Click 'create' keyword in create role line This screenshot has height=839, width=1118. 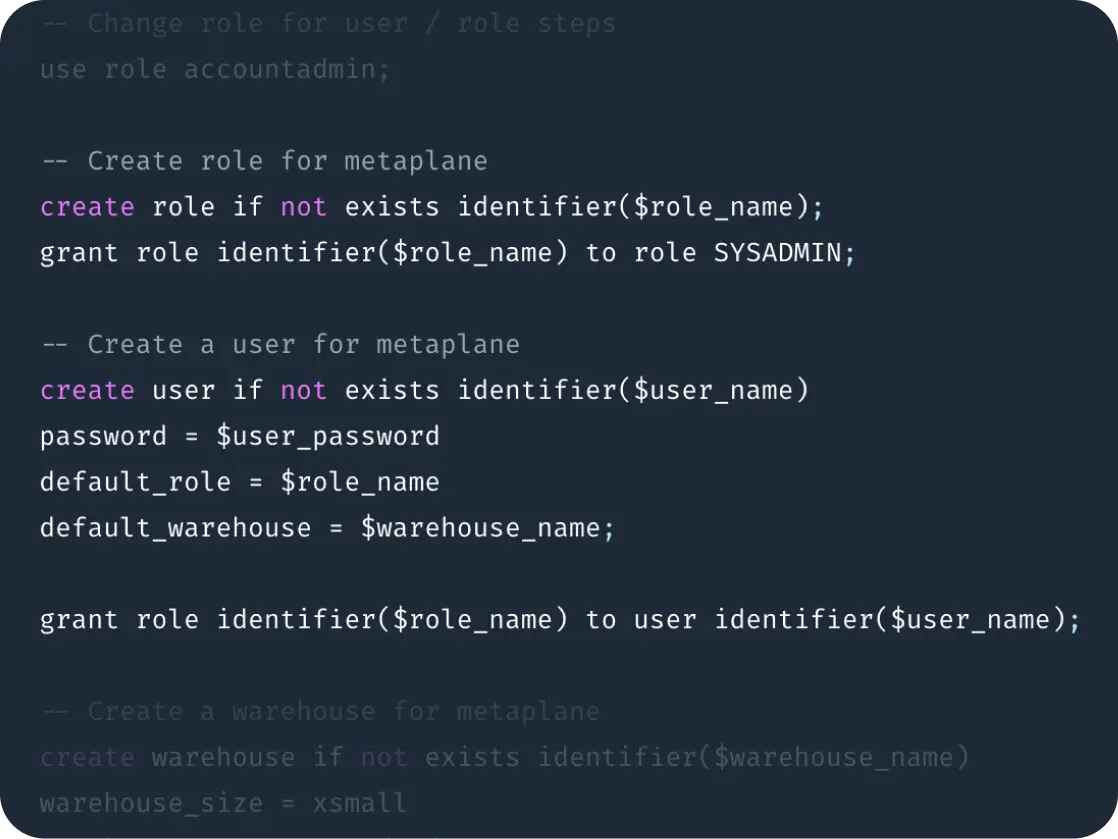[x=87, y=207]
